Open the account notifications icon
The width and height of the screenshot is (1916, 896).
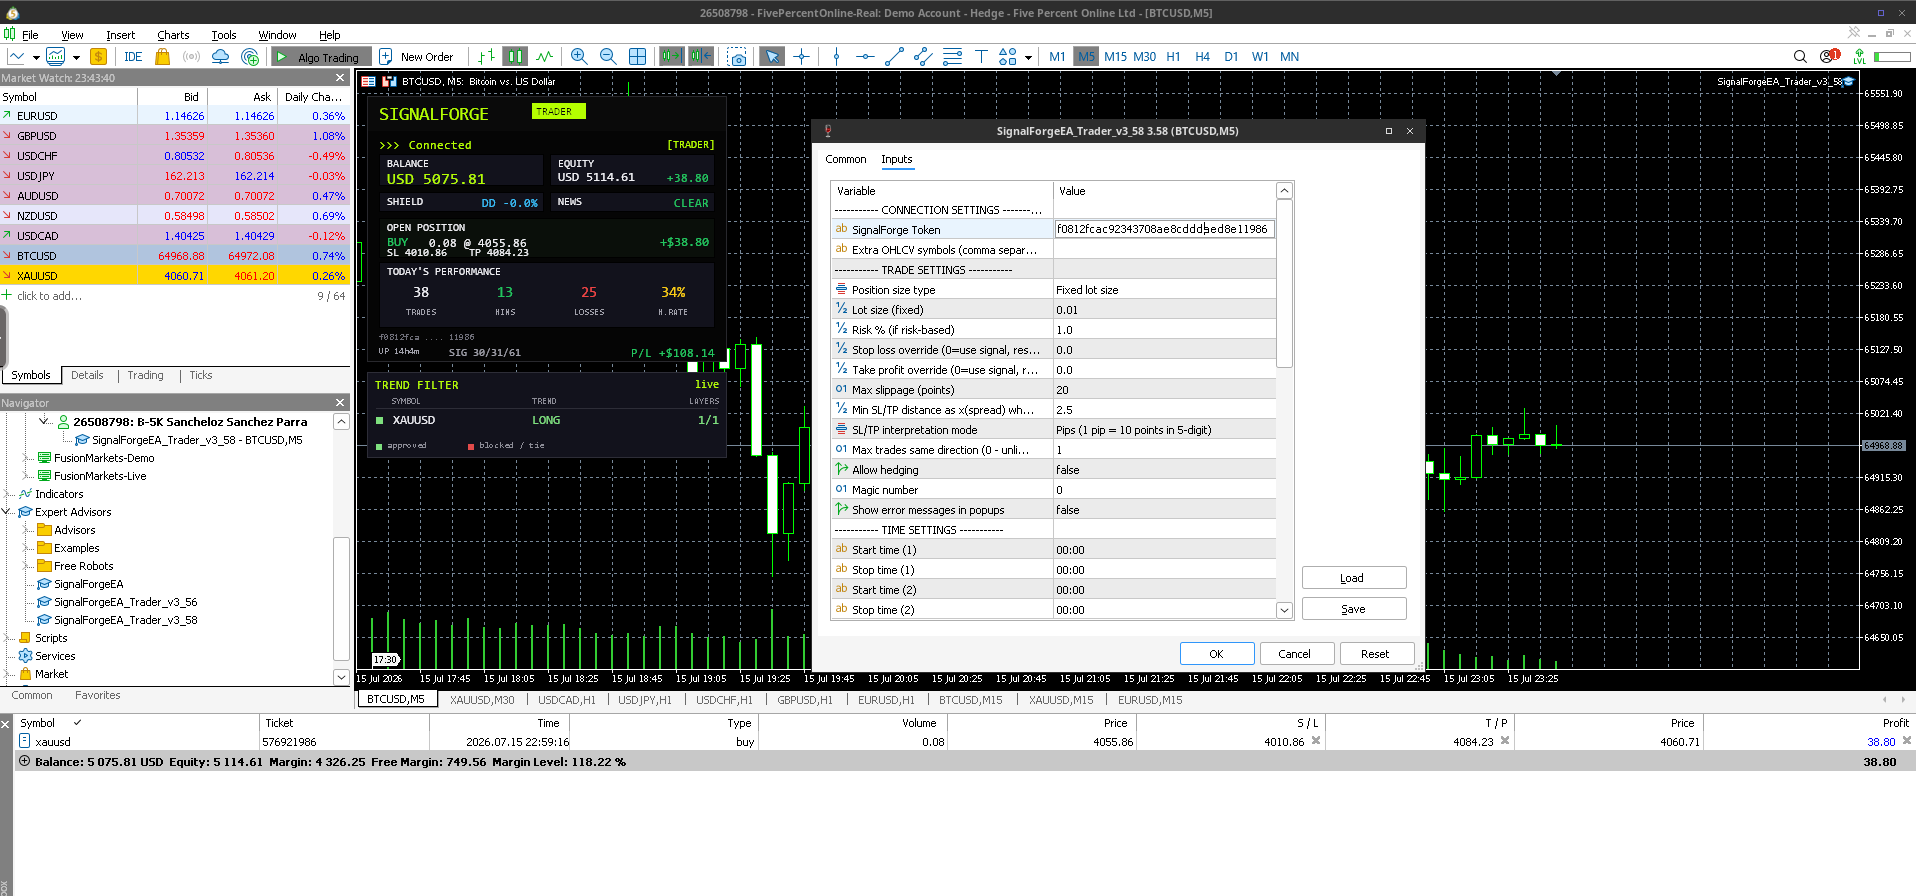click(x=1829, y=57)
